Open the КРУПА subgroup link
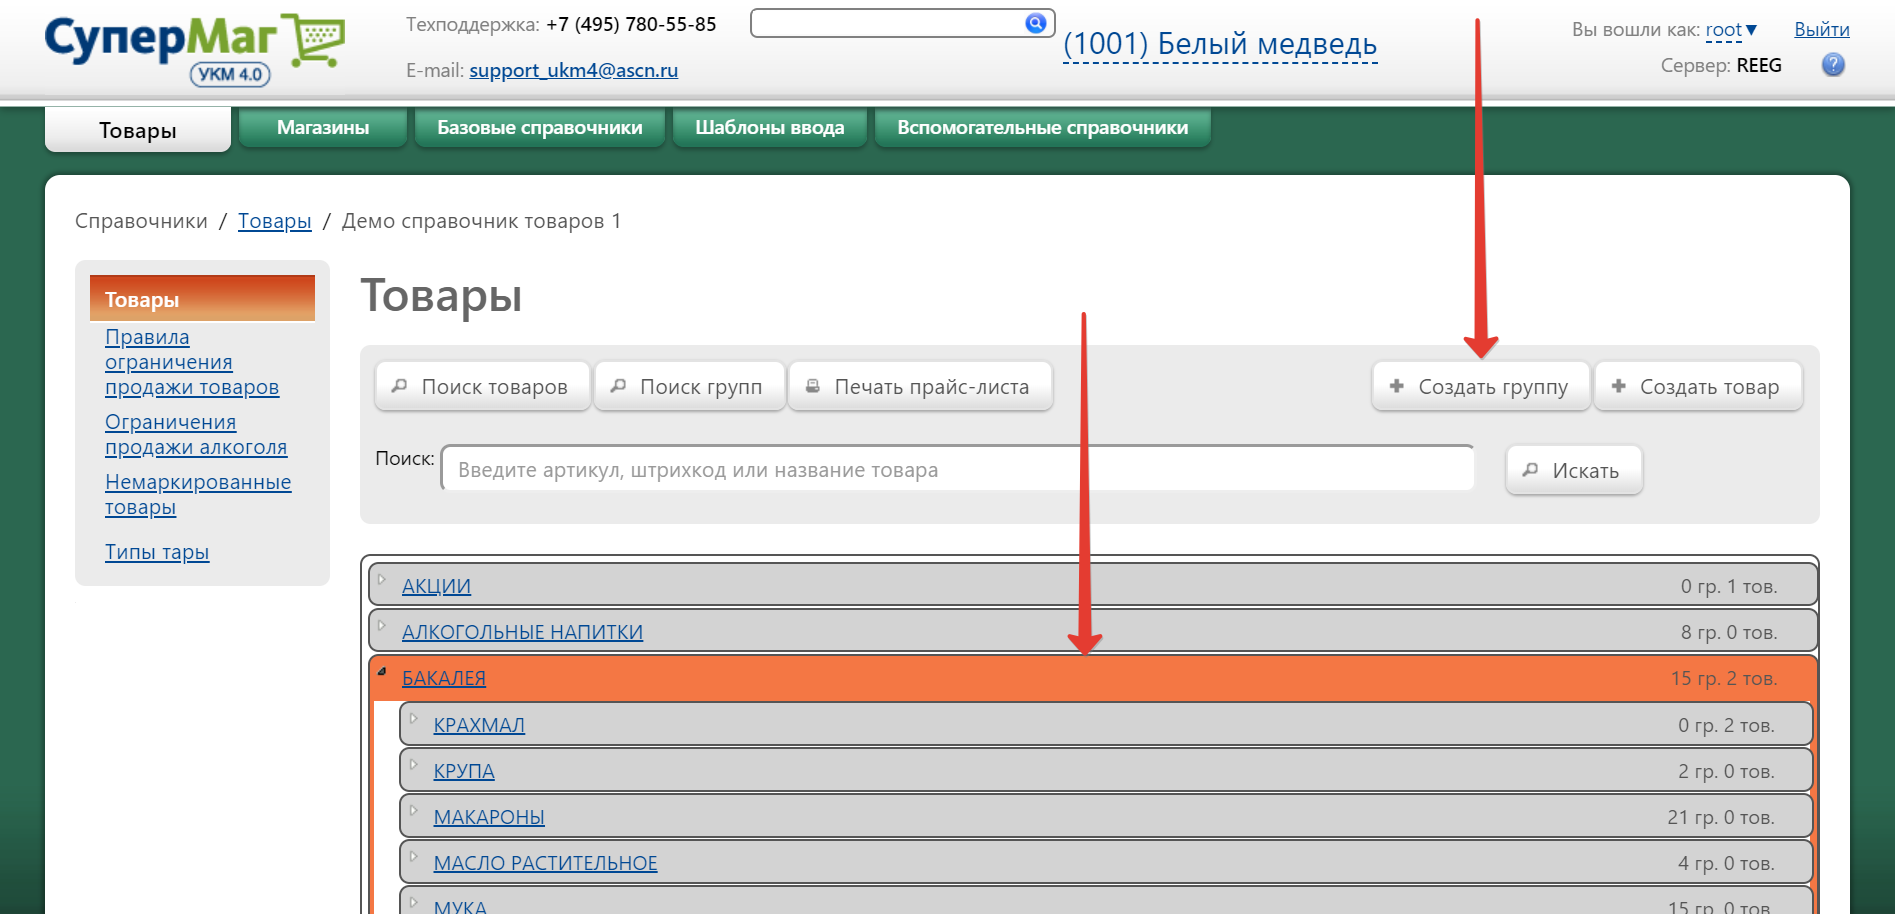1895x914 pixels. coord(464,771)
